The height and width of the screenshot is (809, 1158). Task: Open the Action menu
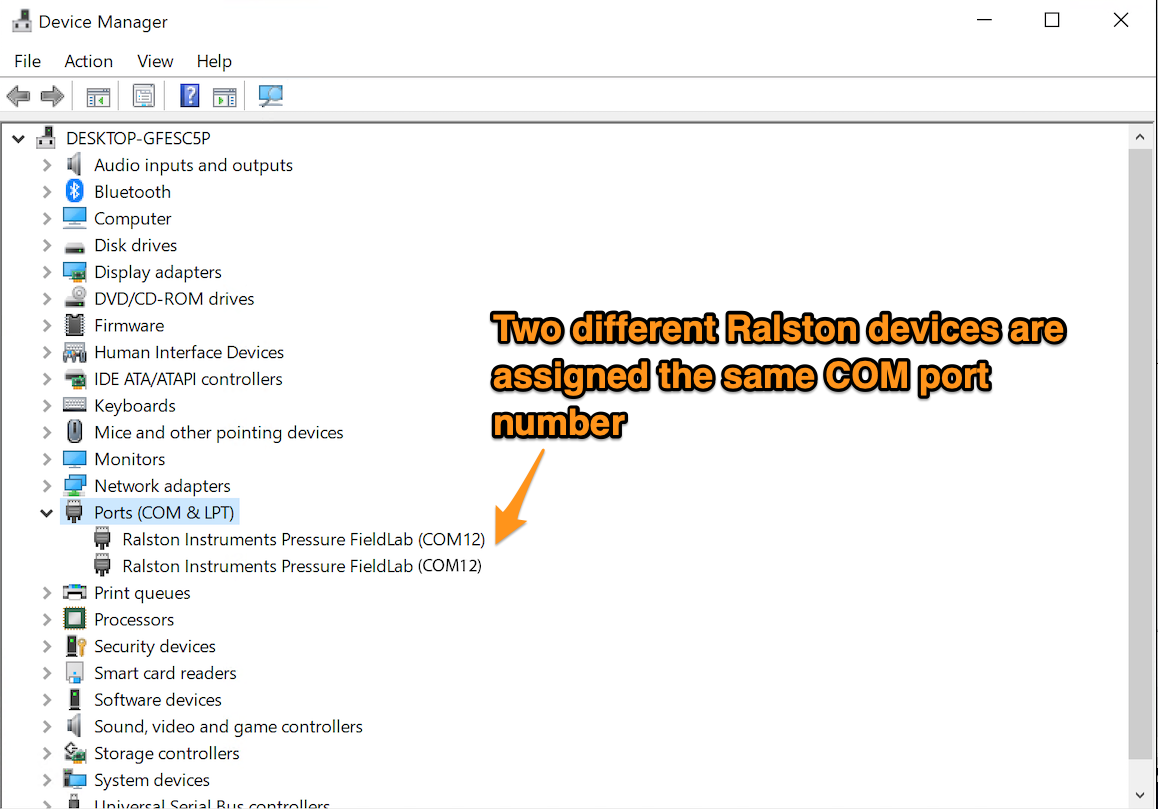pos(89,61)
